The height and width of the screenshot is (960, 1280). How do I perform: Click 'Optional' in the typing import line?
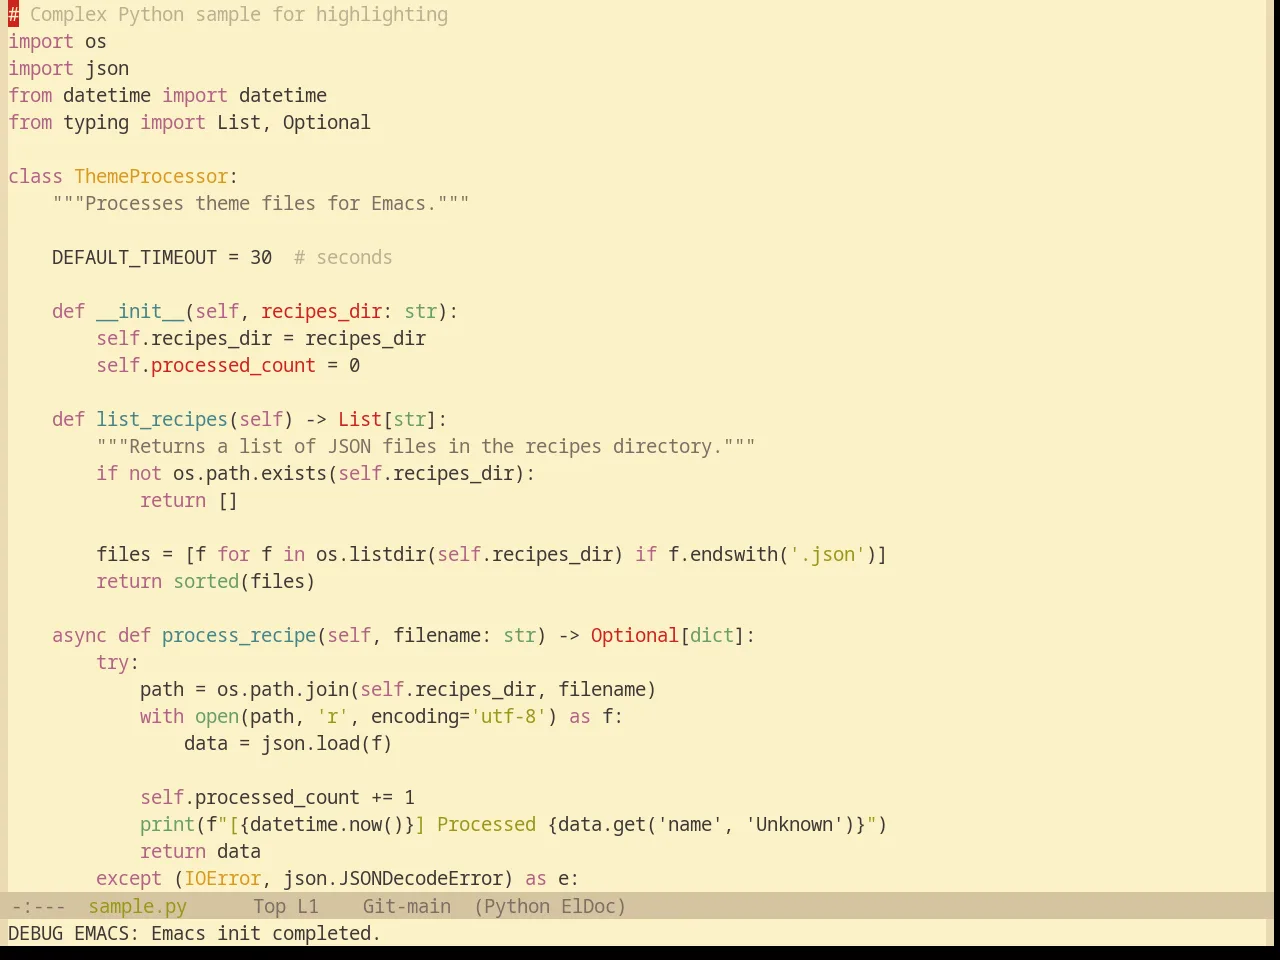[x=327, y=122]
